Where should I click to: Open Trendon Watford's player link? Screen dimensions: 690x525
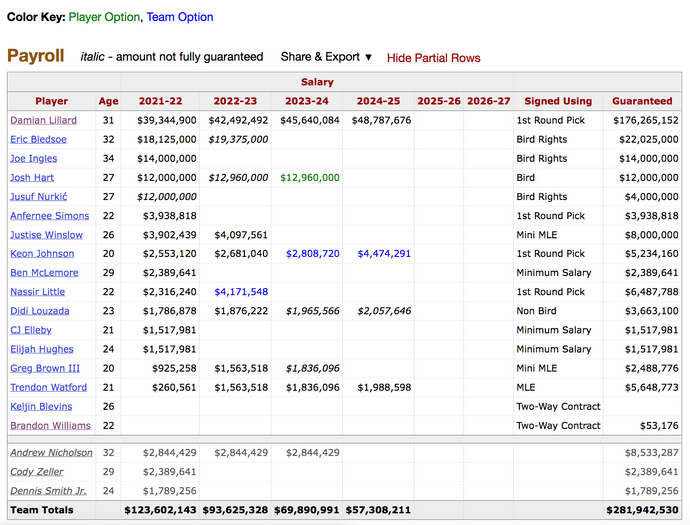point(48,387)
